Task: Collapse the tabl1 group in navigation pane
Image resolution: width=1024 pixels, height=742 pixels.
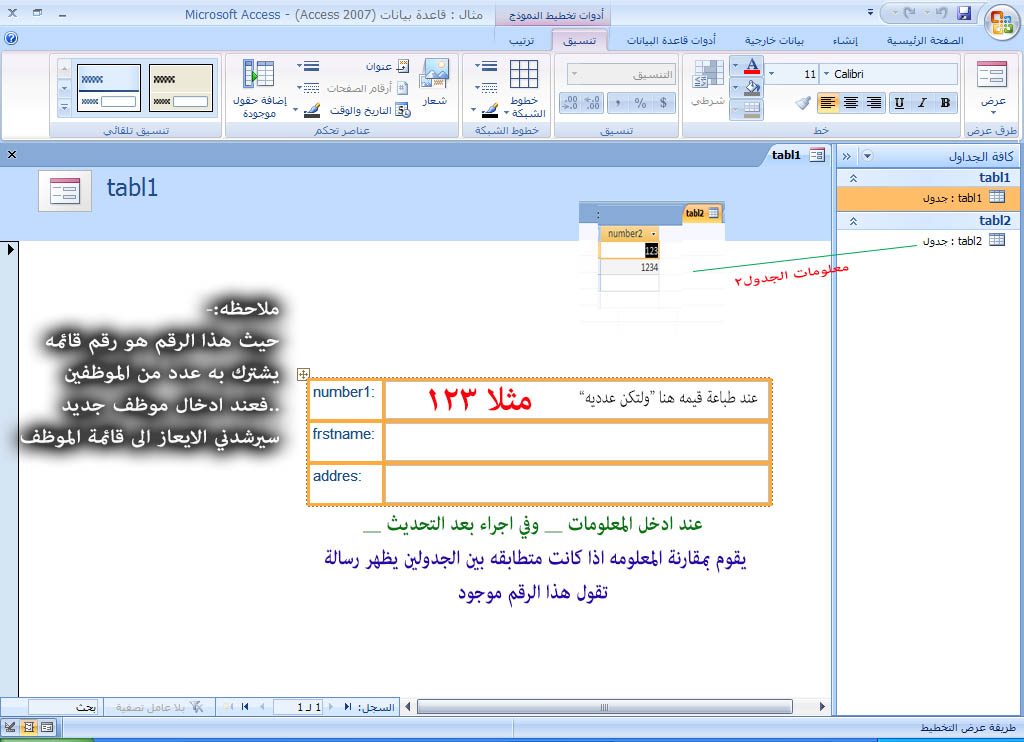Action: (853, 178)
